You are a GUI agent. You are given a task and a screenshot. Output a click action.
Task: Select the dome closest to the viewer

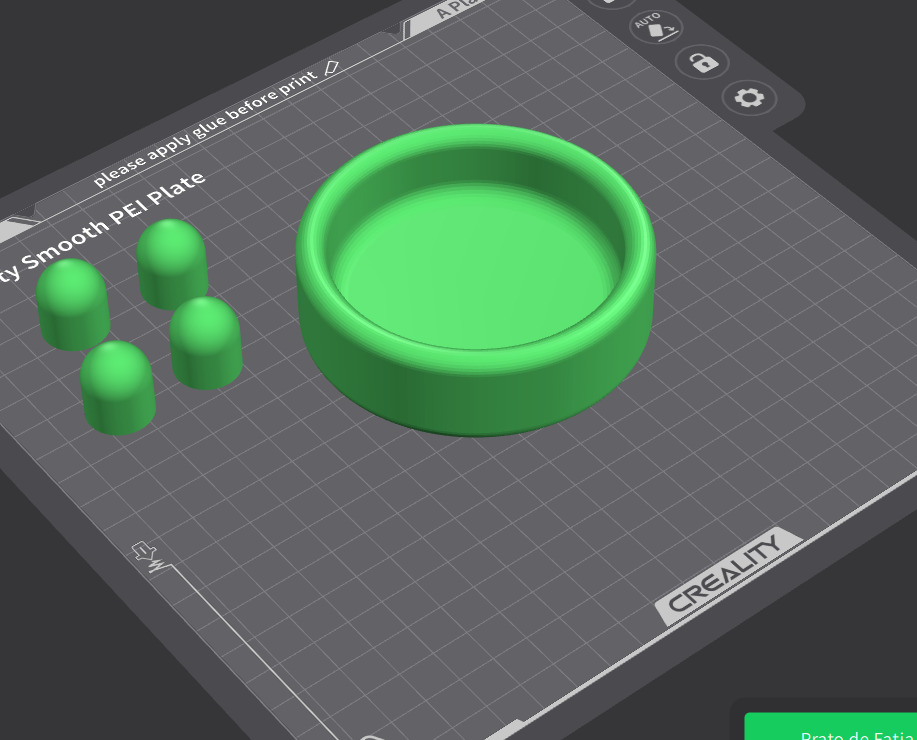click(x=118, y=388)
